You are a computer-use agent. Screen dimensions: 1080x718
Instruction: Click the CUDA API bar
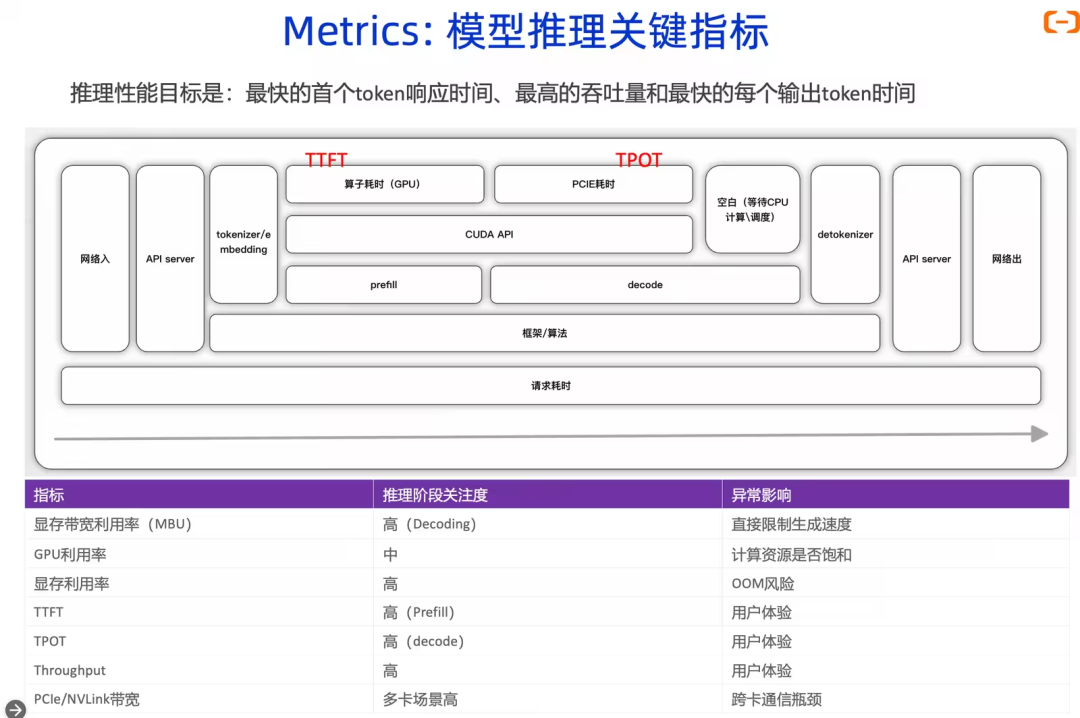489,235
